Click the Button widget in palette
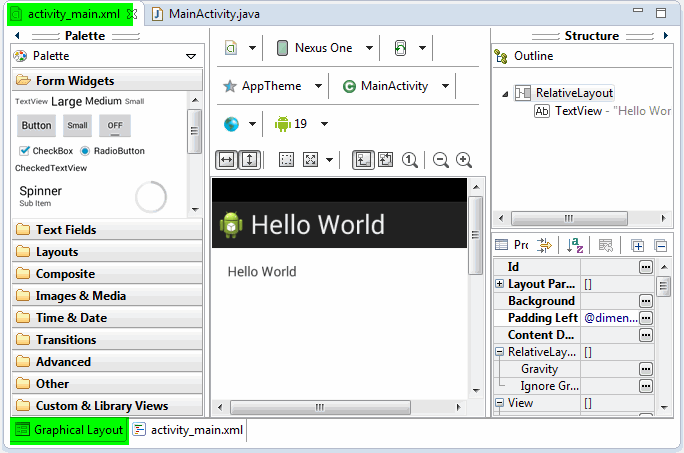Image resolution: width=684 pixels, height=453 pixels. (x=37, y=126)
